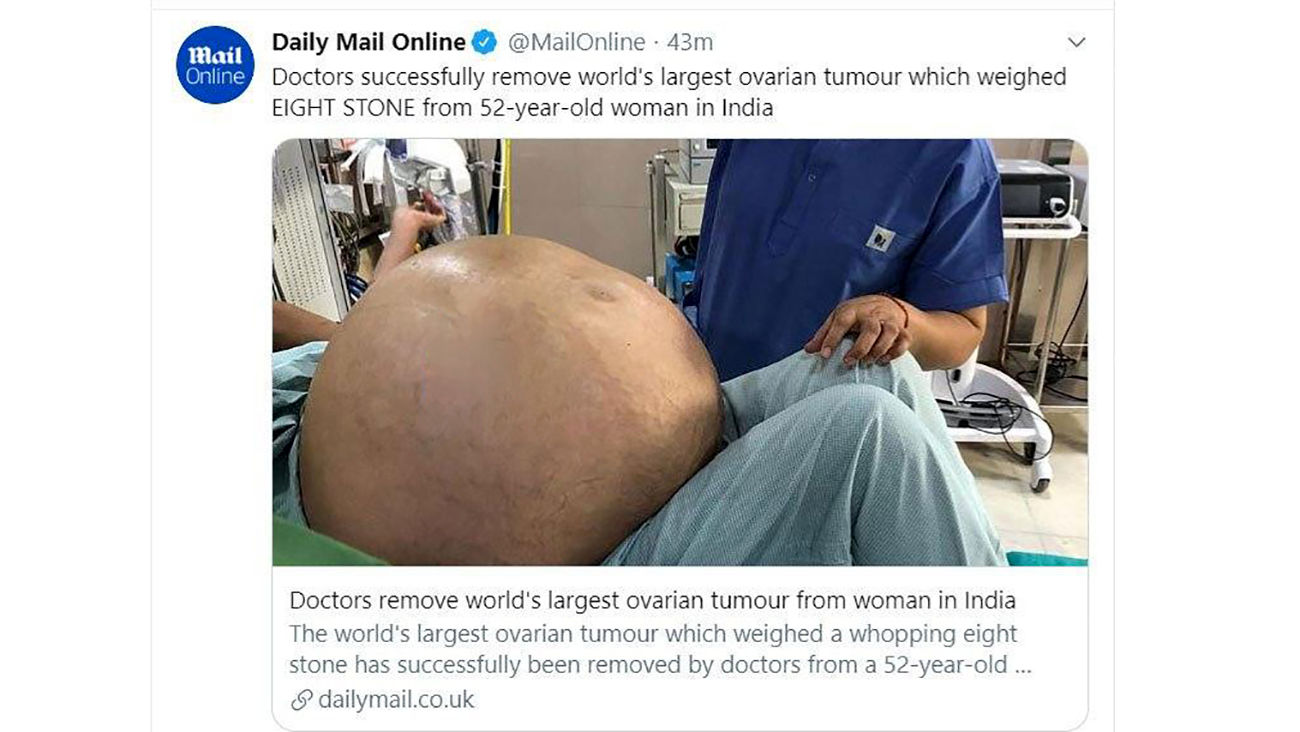The image size is (1300, 732).
Task: Click the blue verified checkmark badge
Action: pos(485,42)
